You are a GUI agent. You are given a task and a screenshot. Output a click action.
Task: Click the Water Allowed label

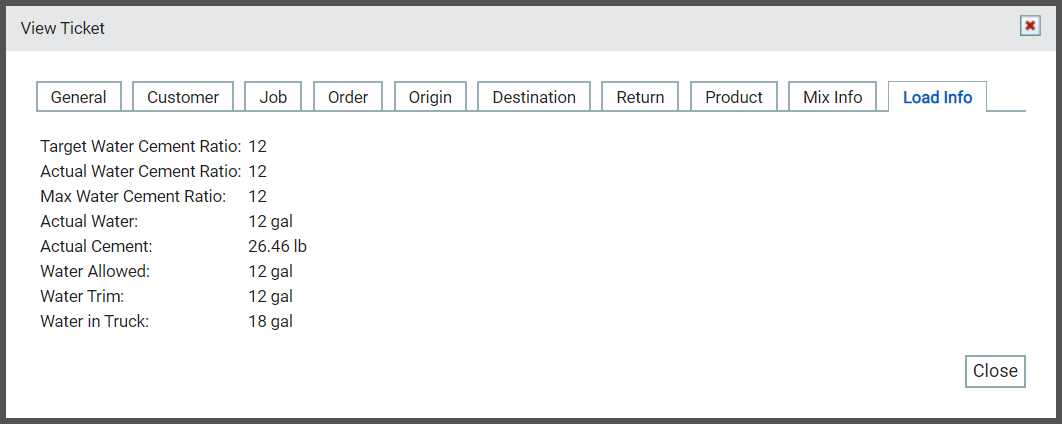point(95,271)
